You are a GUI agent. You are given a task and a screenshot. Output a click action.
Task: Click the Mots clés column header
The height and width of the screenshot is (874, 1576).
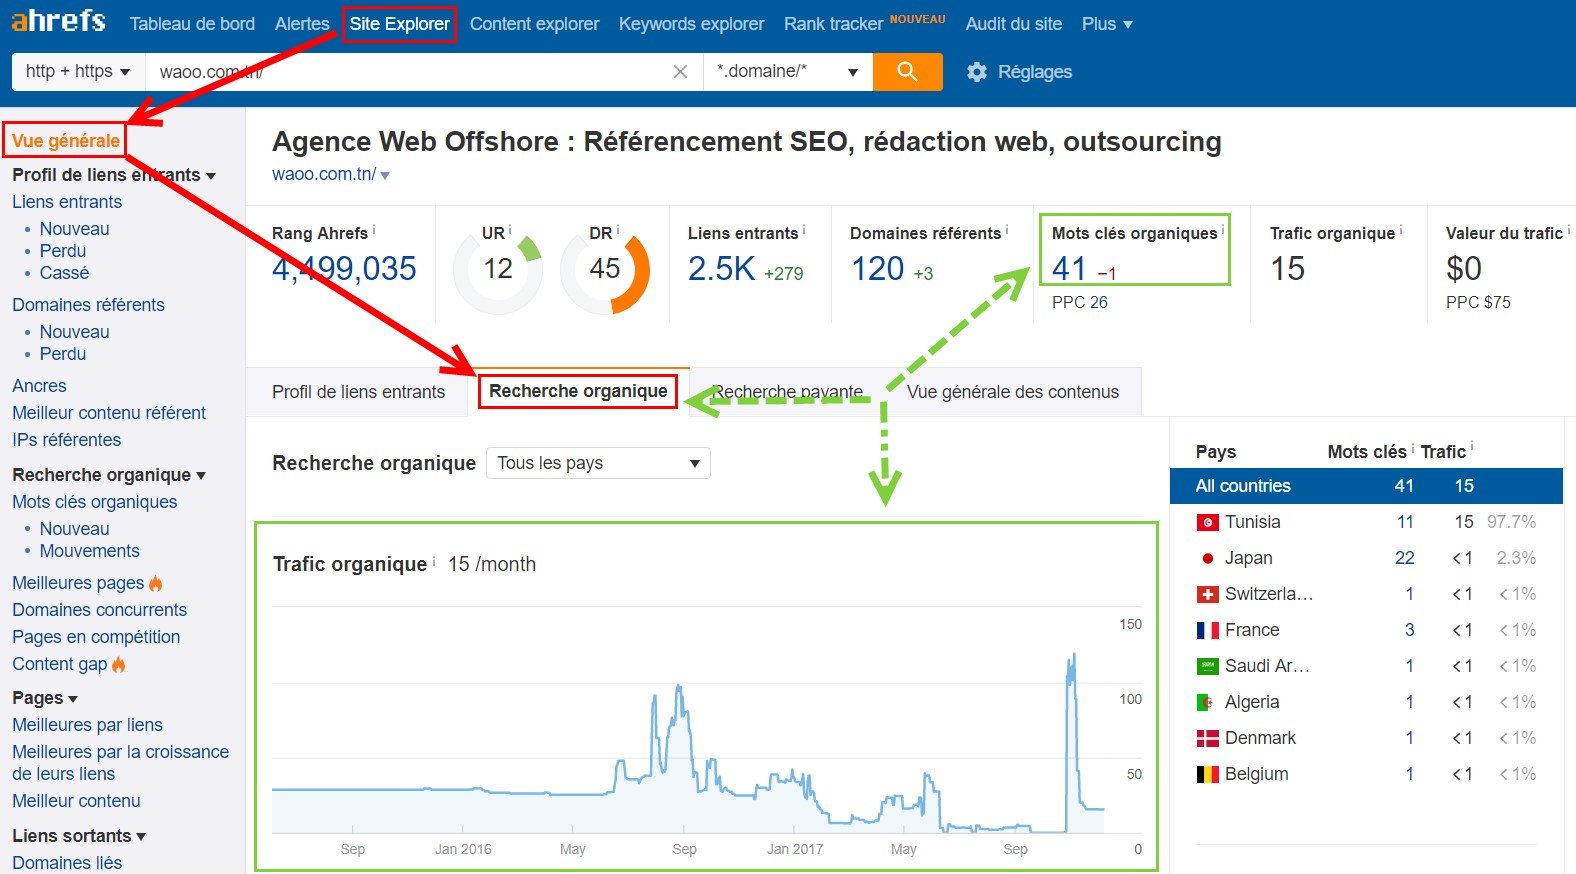point(1366,452)
